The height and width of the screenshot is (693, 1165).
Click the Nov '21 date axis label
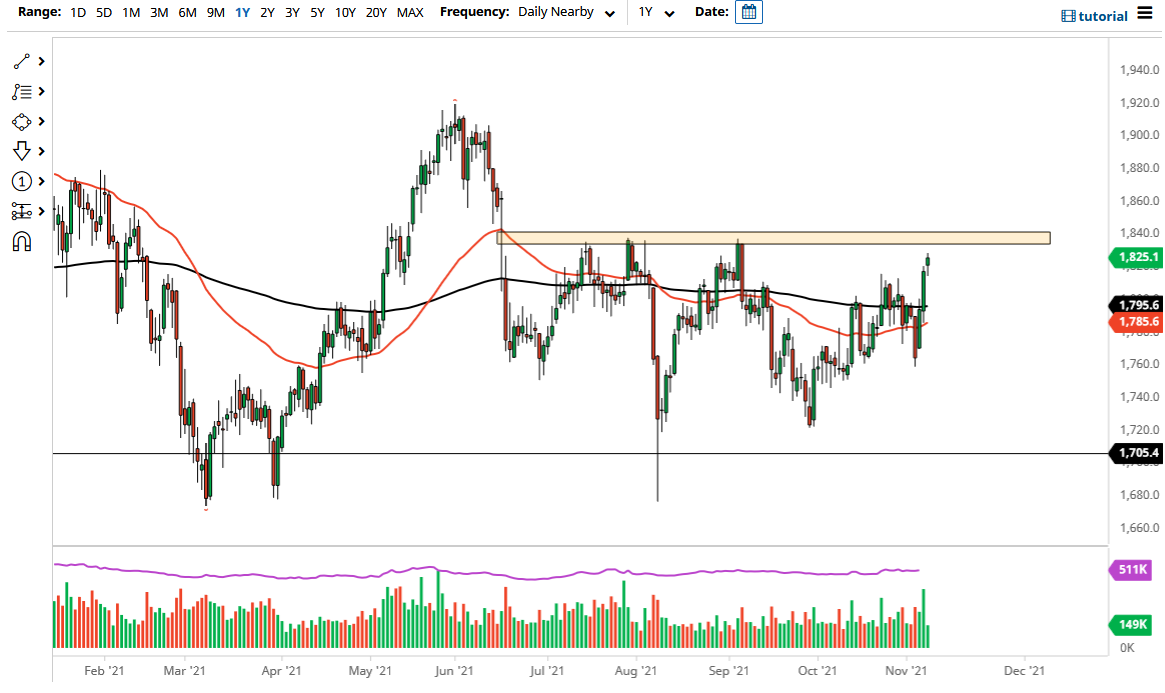coord(906,671)
